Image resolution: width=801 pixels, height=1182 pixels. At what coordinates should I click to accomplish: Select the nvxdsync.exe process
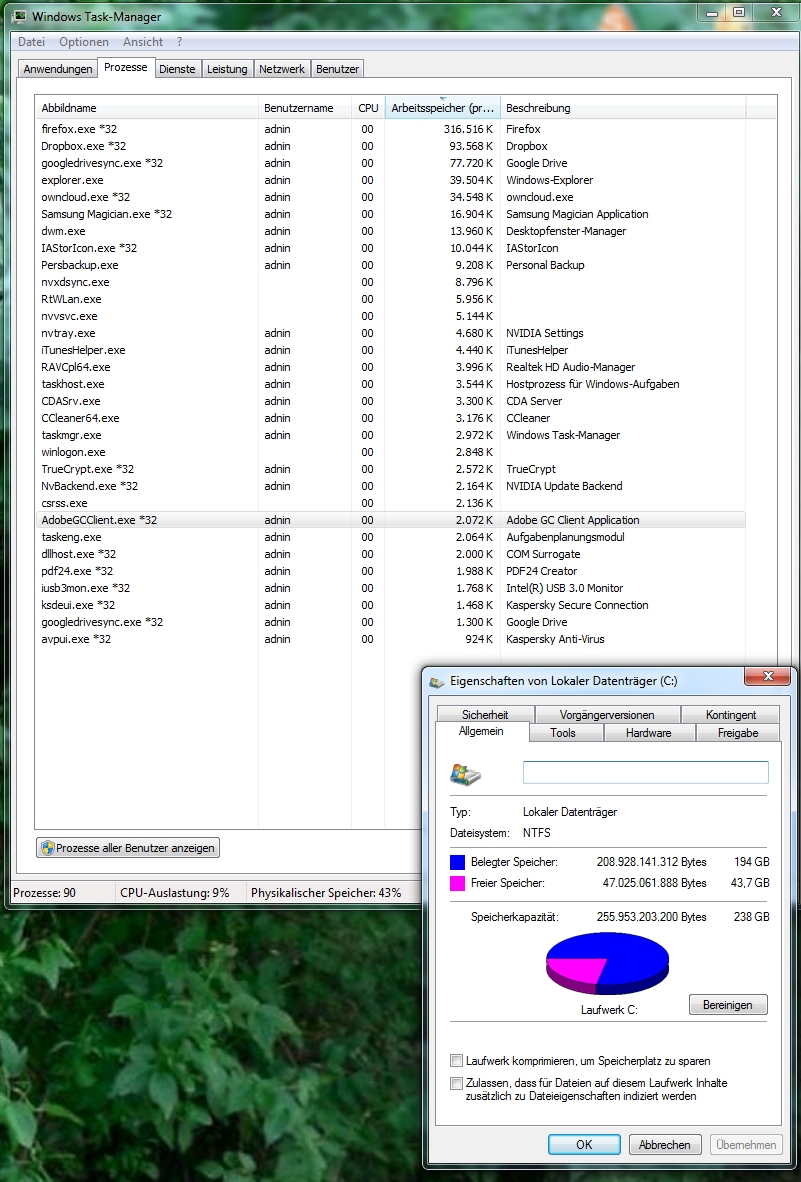(390, 282)
